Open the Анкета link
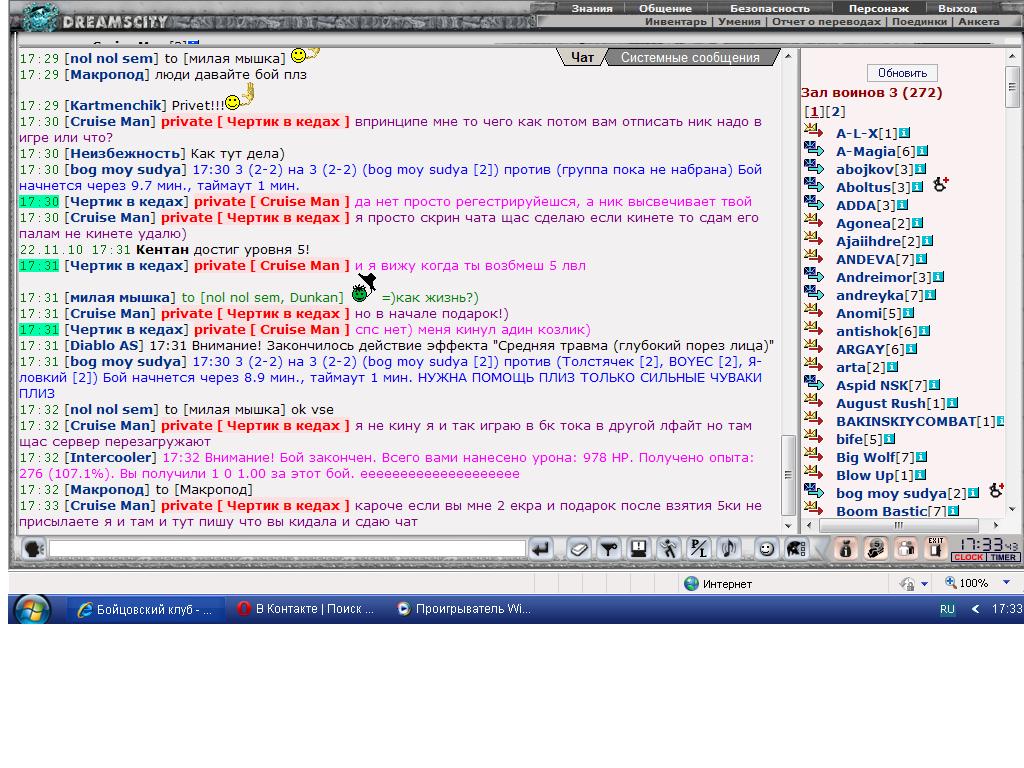This screenshot has height=768, width=1024. (978, 22)
